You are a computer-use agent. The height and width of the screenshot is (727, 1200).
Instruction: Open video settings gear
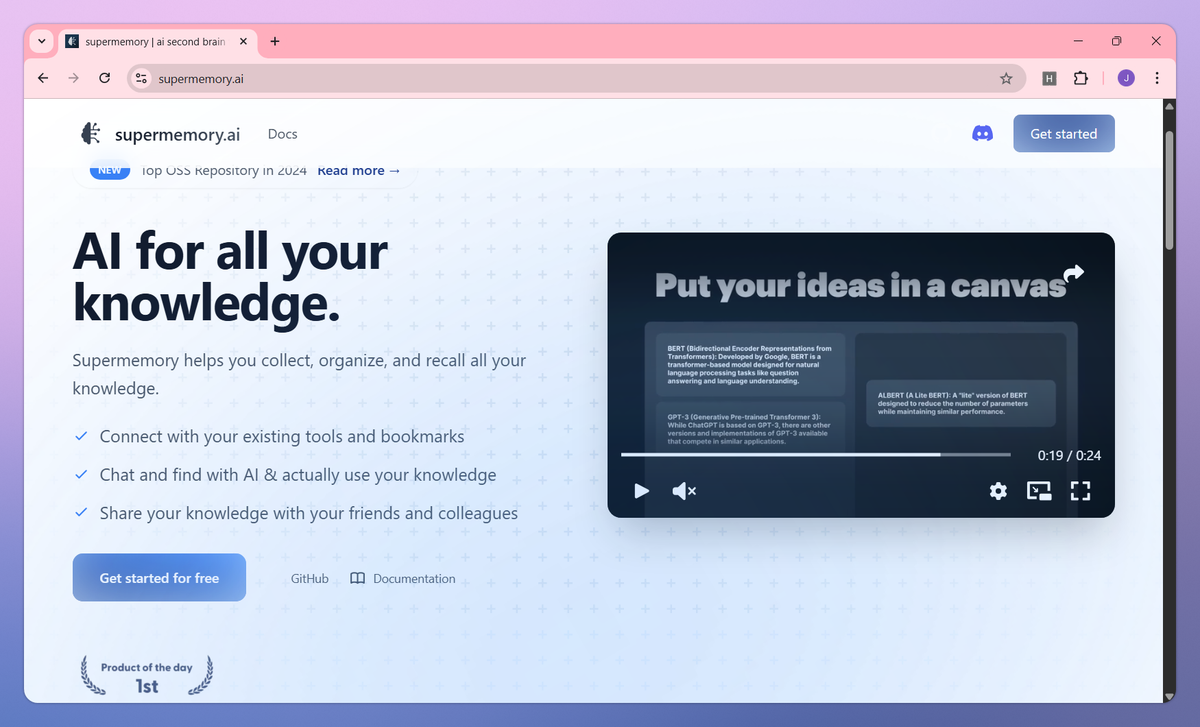998,490
